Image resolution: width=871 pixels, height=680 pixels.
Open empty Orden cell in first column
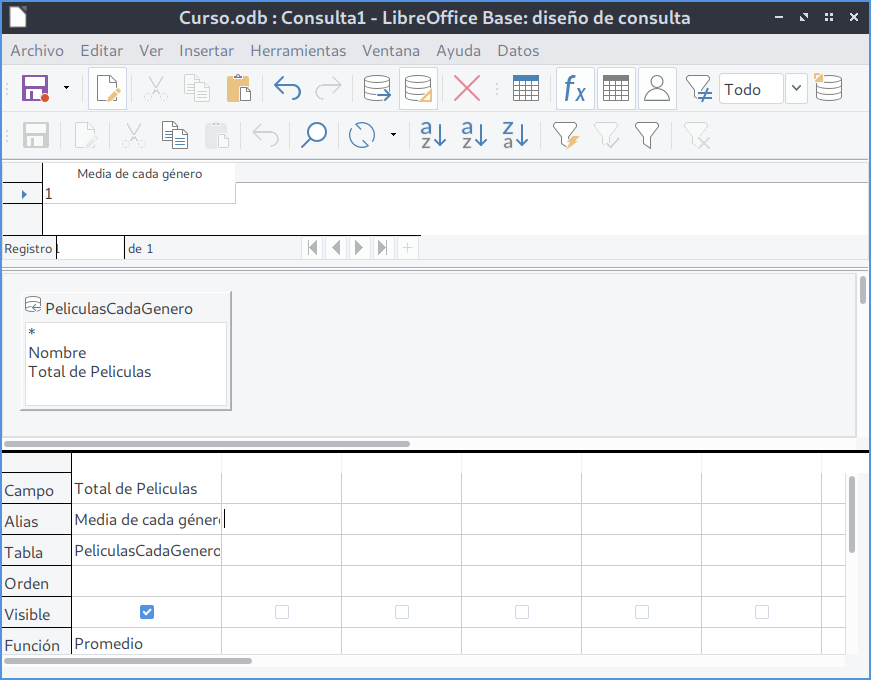(146, 582)
